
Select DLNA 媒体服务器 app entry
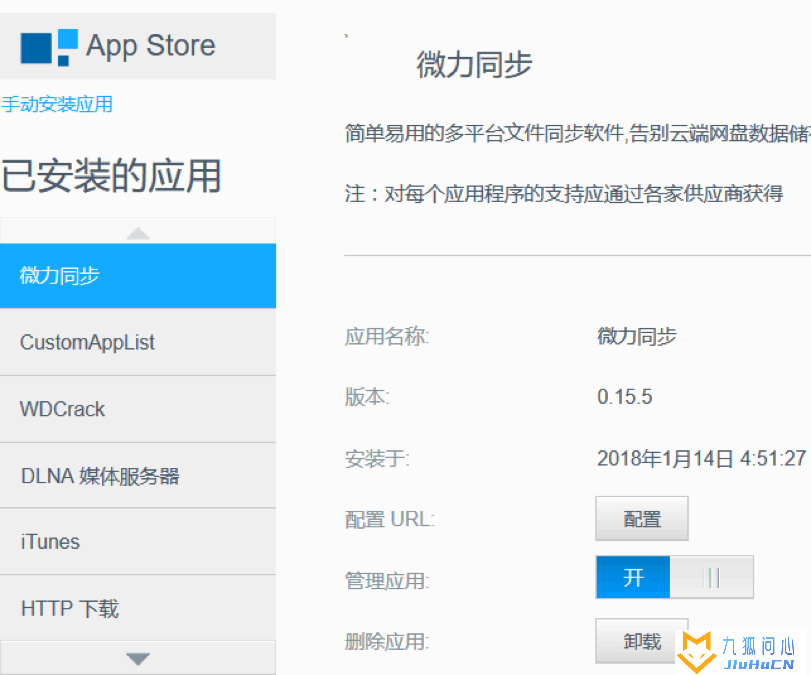[138, 476]
